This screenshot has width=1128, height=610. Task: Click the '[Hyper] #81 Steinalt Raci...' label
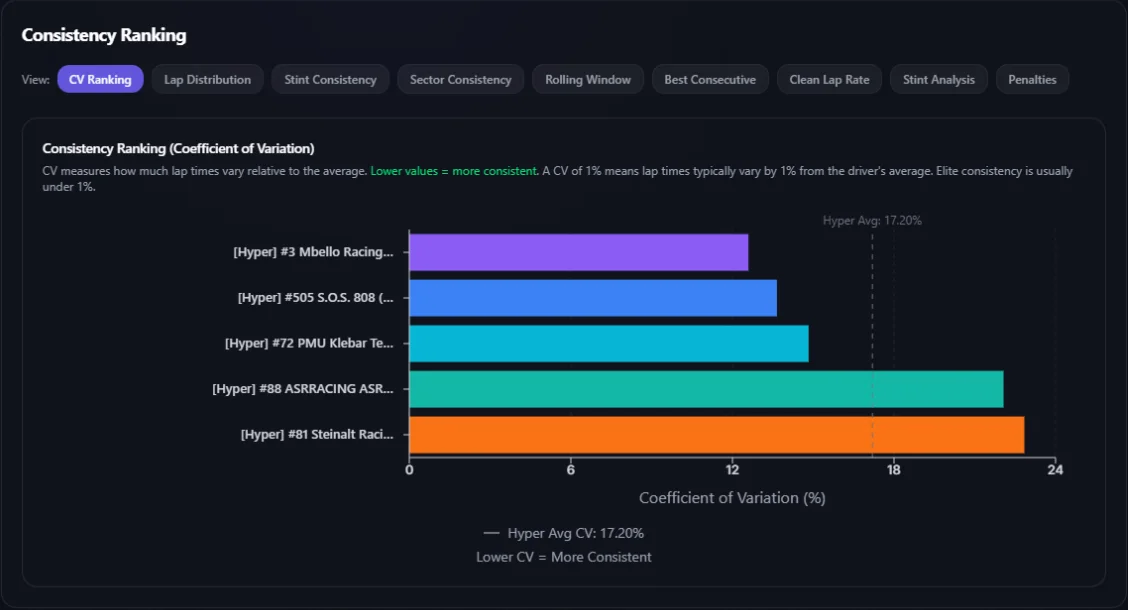[x=317, y=434]
